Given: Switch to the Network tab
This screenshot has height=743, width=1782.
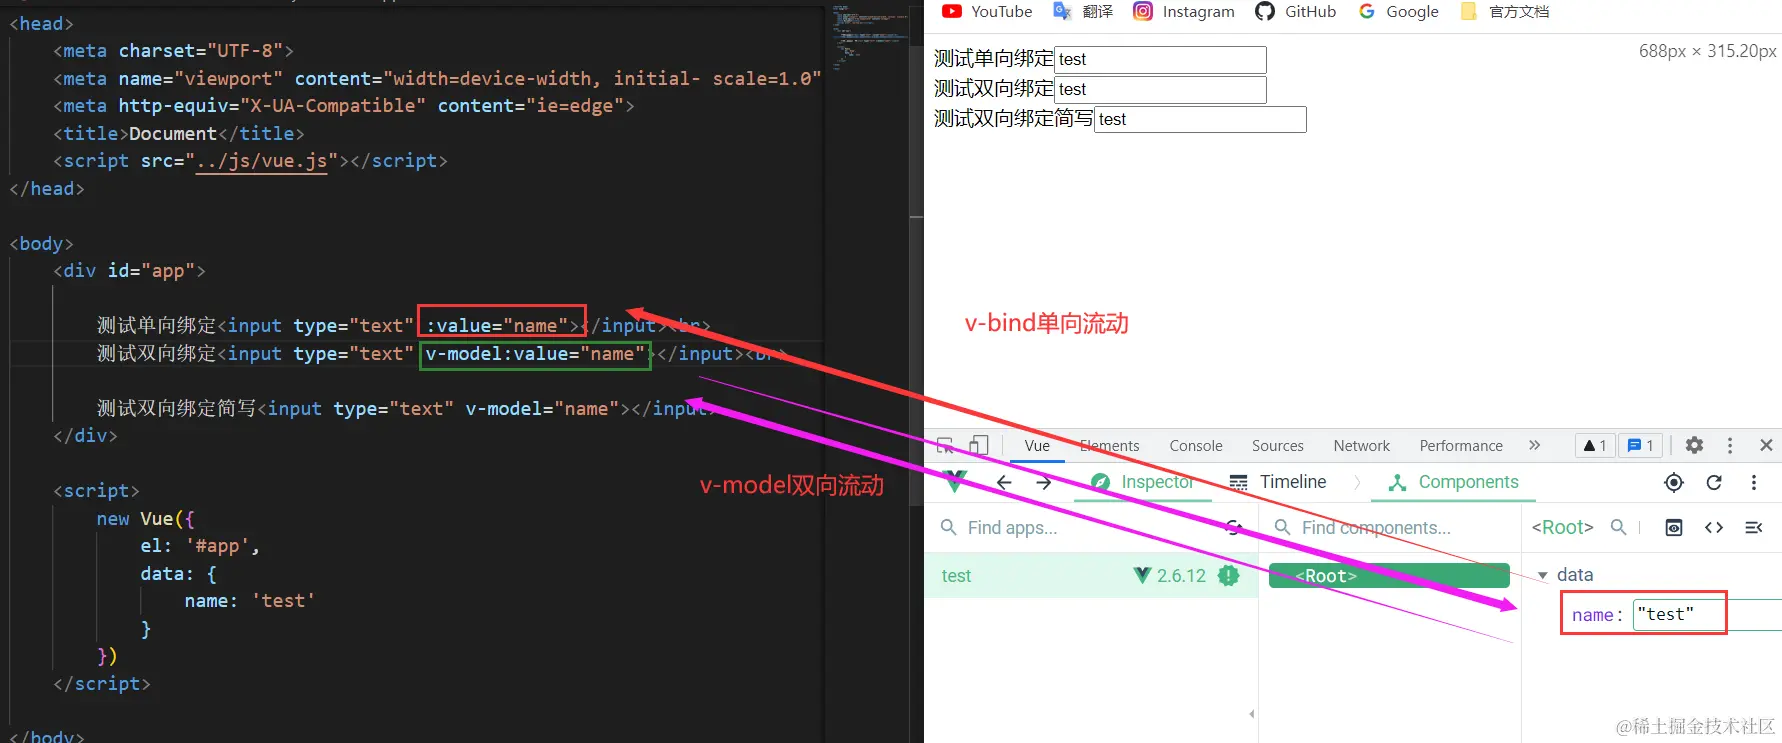Looking at the screenshot, I should click(1362, 446).
